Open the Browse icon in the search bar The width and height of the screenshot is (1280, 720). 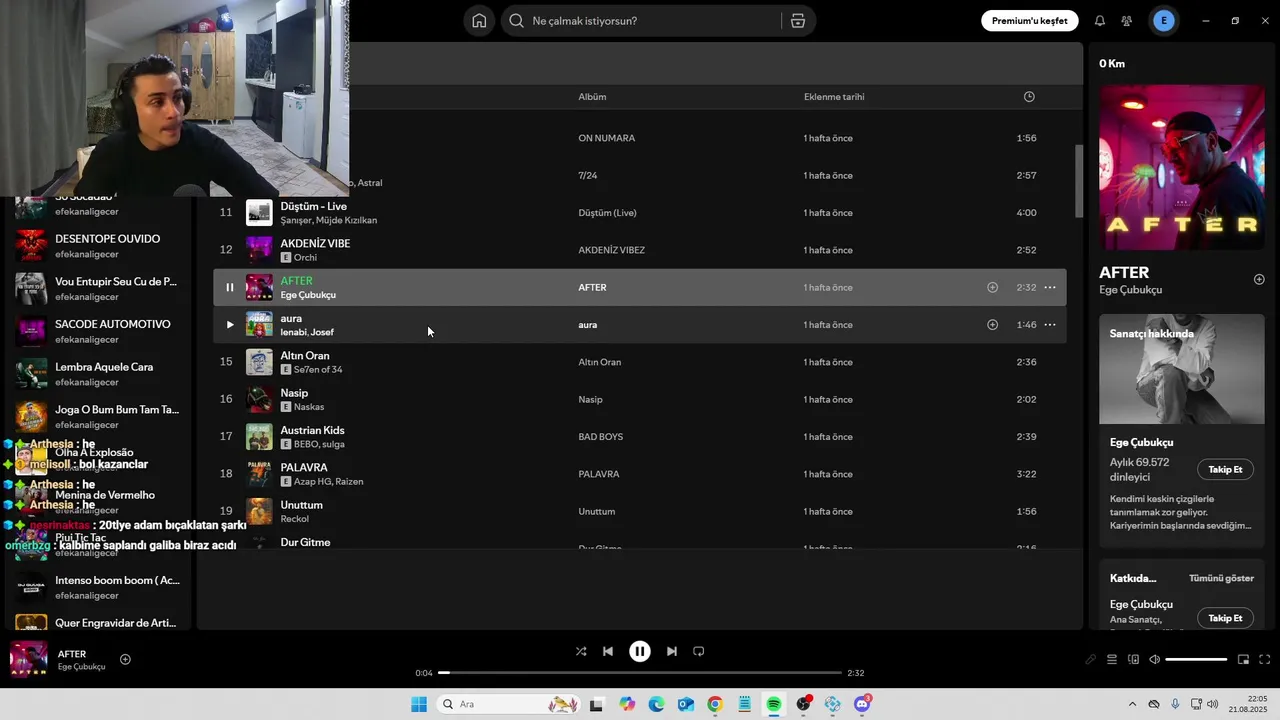tap(797, 21)
